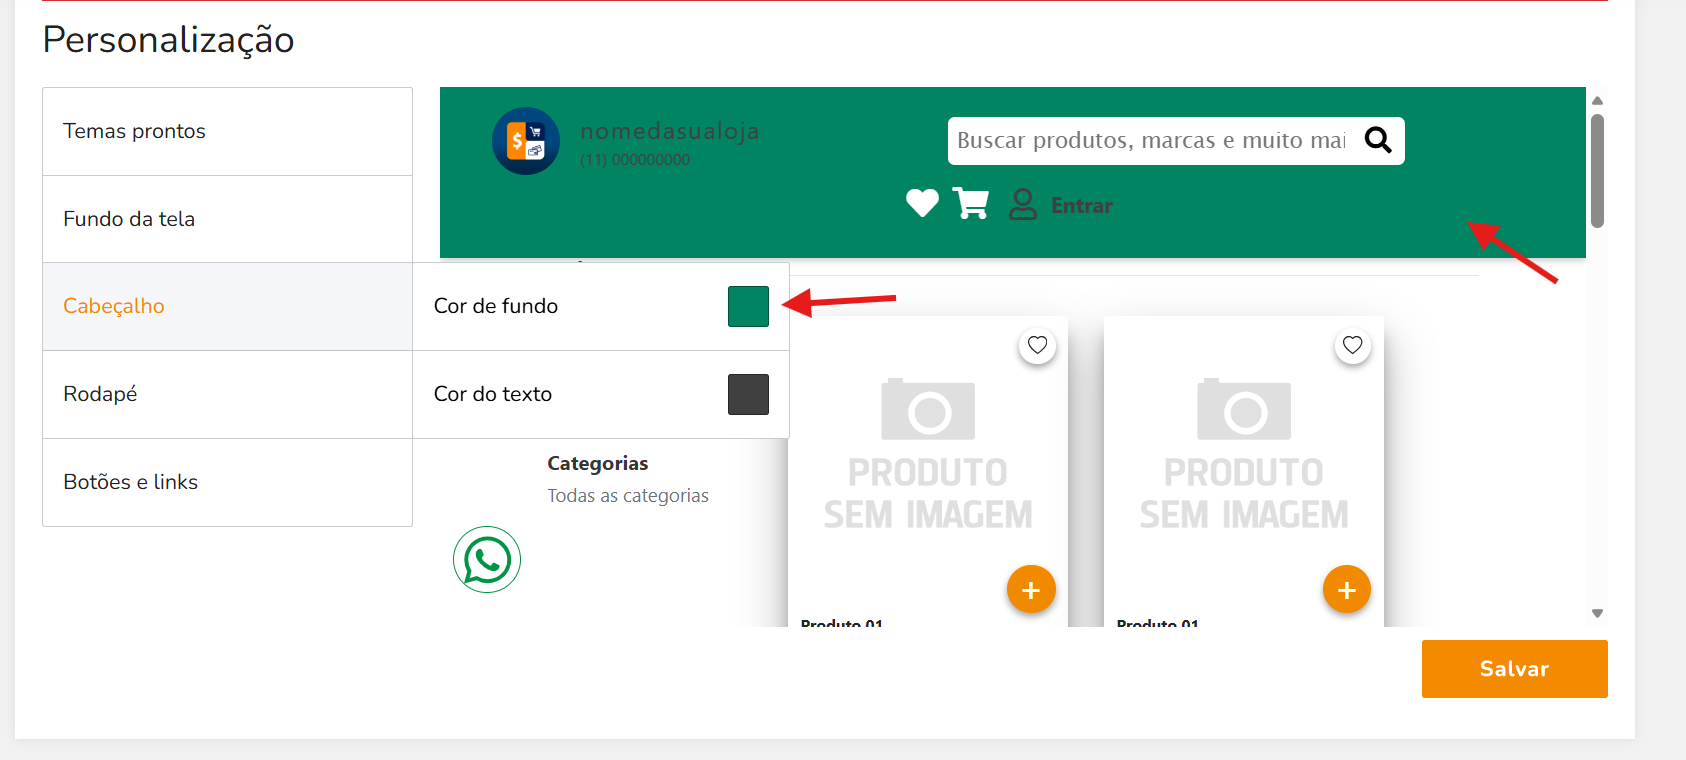The height and width of the screenshot is (760, 1686).
Task: Open favorites heart icon in header
Action: tap(922, 204)
